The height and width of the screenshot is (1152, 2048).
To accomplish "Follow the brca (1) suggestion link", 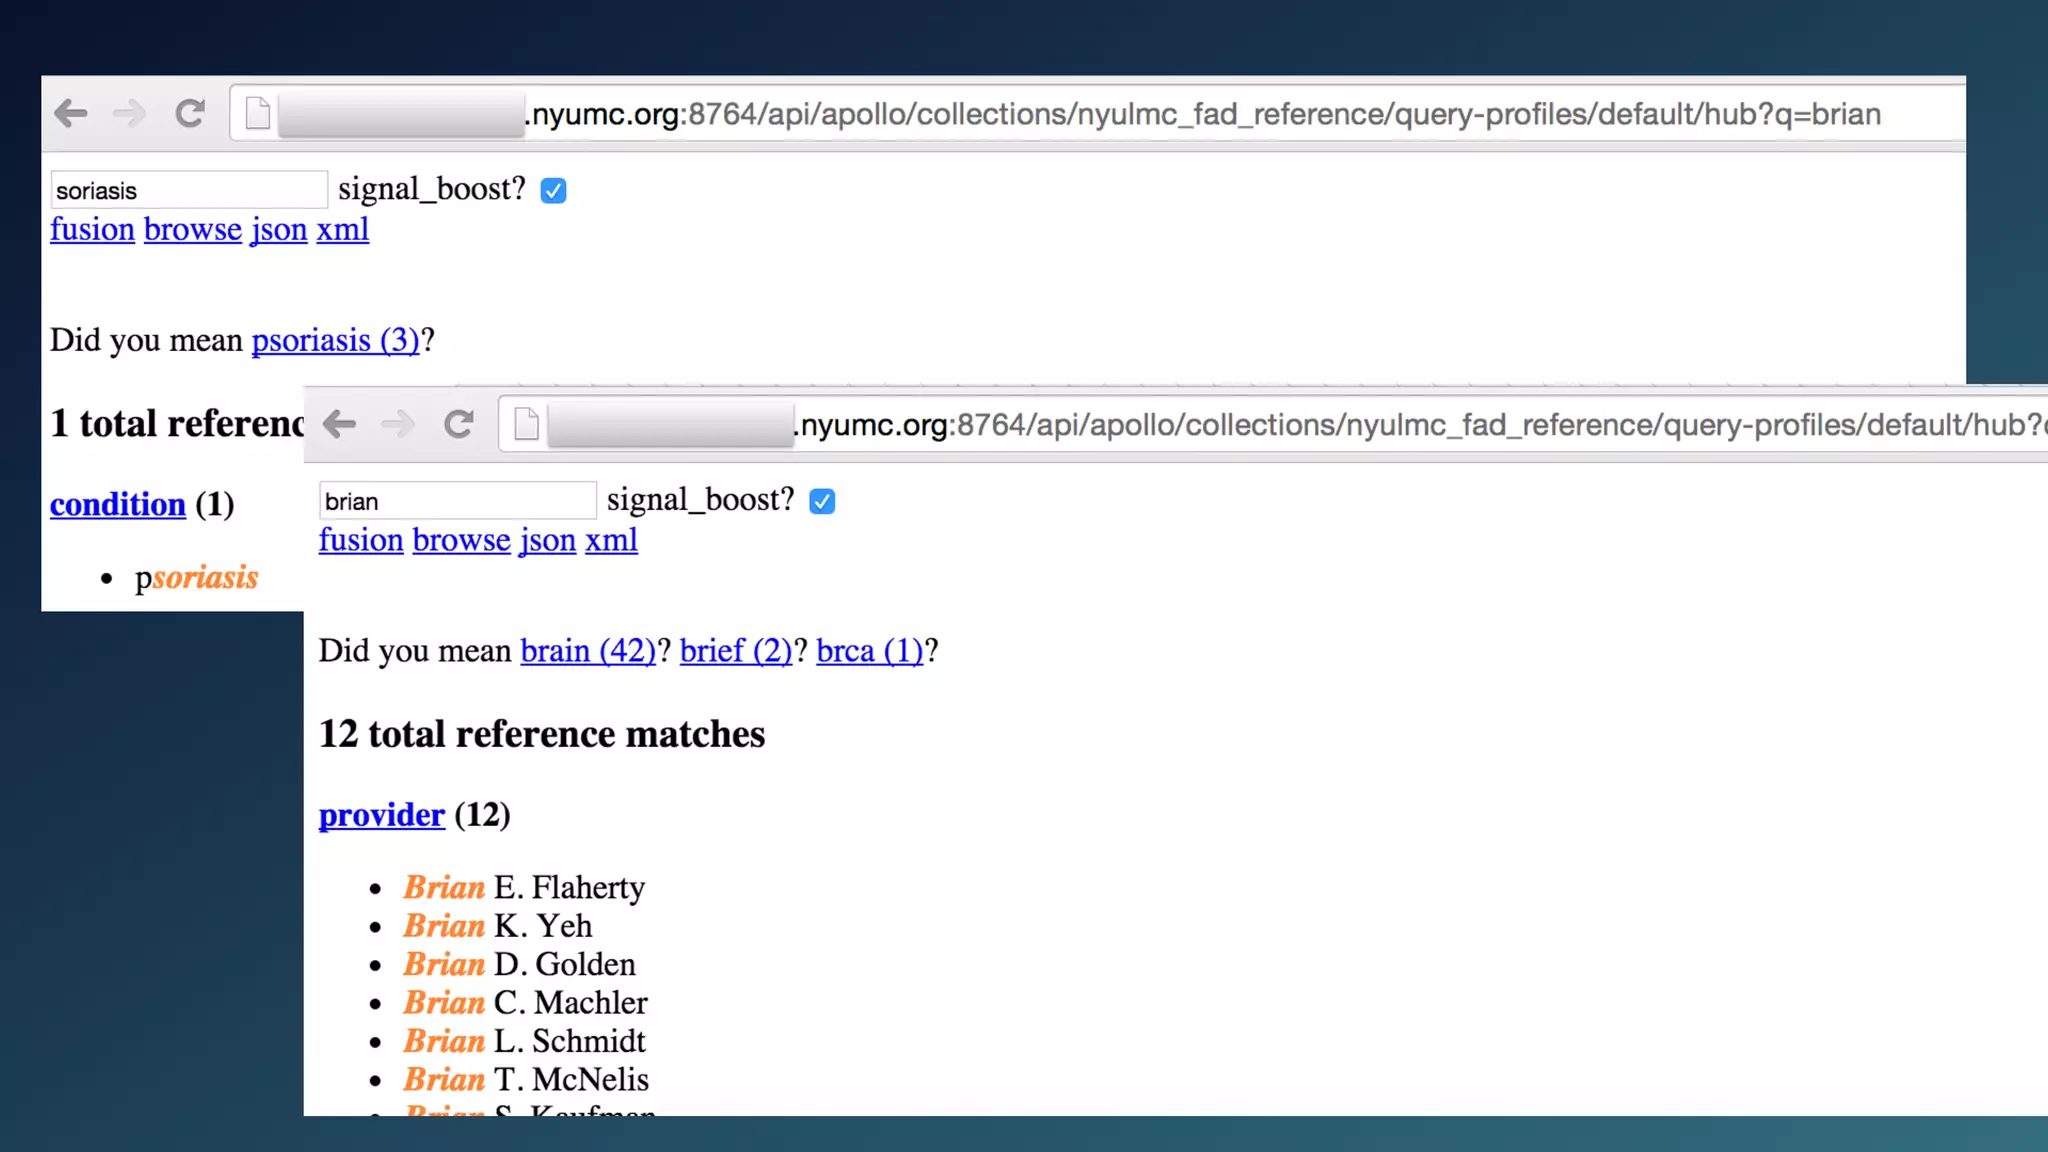I will pyautogui.click(x=869, y=651).
